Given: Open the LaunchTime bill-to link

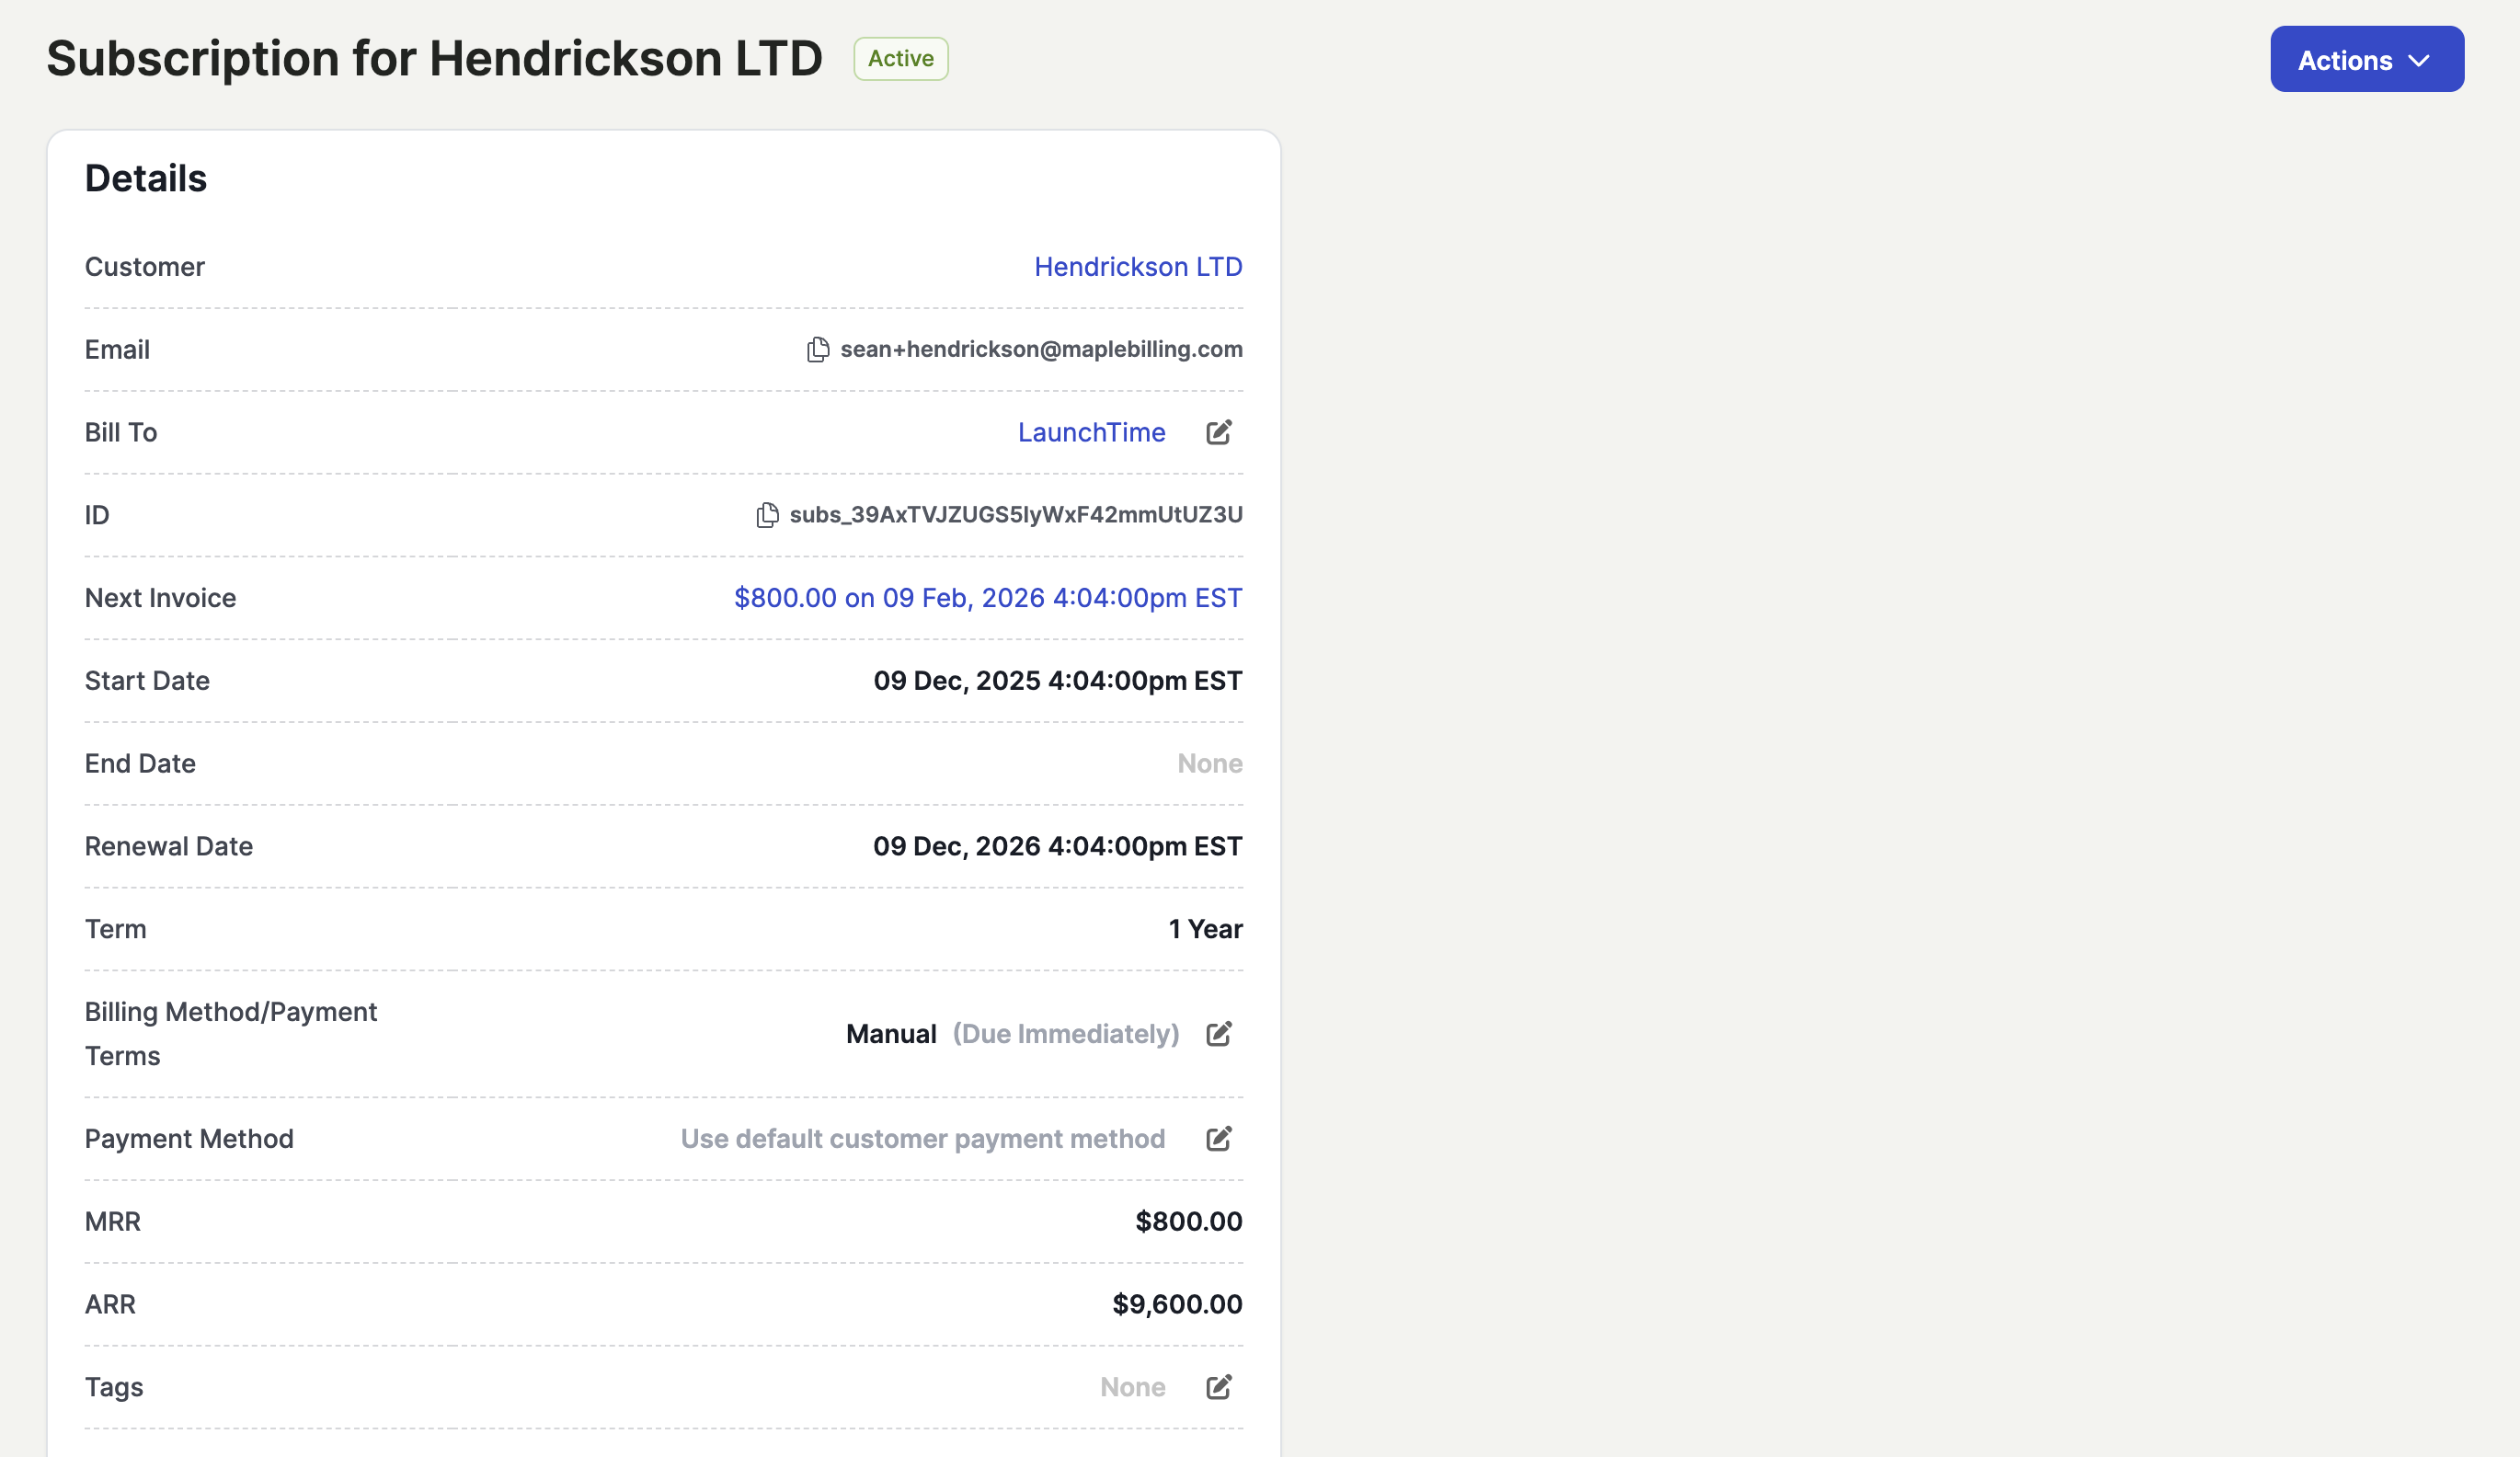Looking at the screenshot, I should click(1091, 432).
